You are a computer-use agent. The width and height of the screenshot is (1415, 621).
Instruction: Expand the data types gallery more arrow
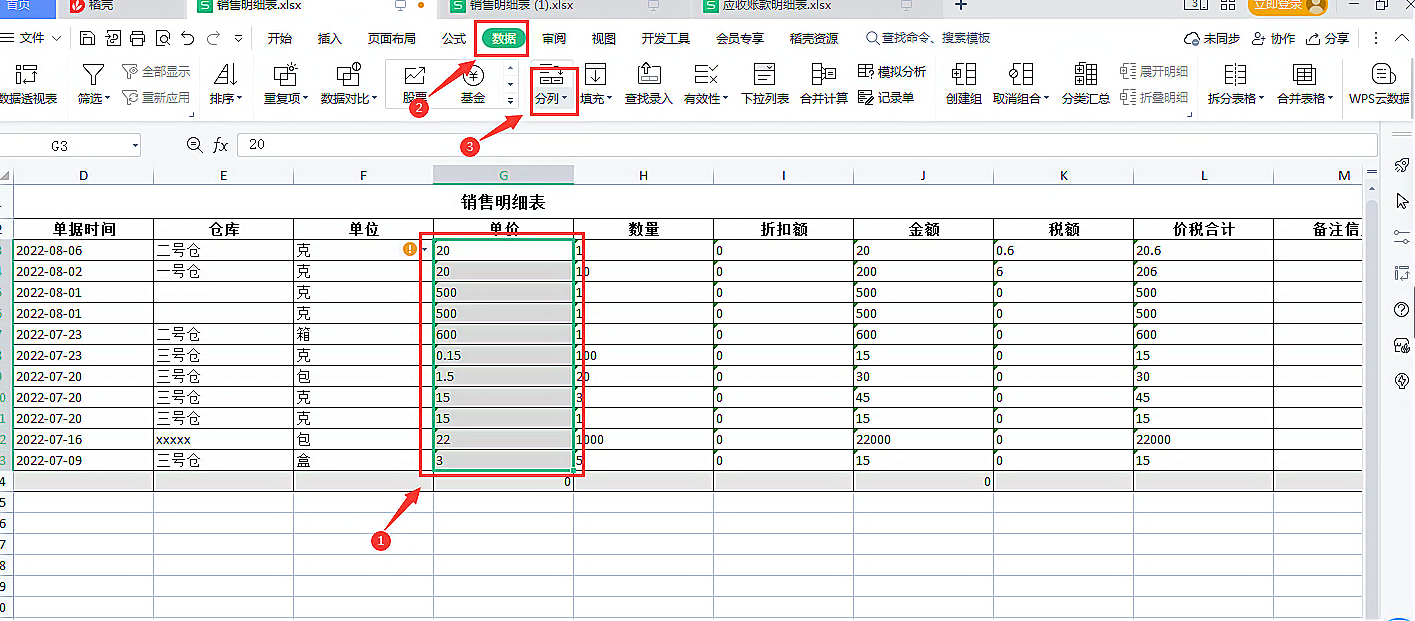511,100
